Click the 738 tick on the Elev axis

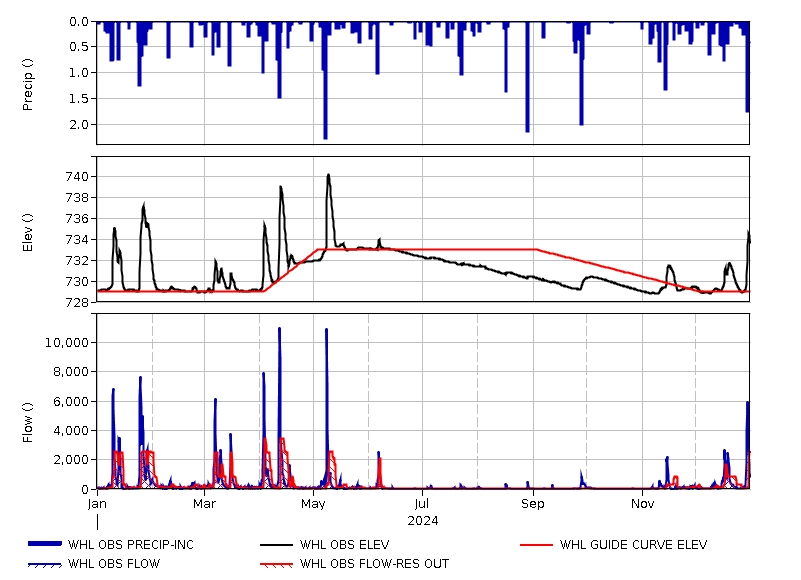(77, 198)
